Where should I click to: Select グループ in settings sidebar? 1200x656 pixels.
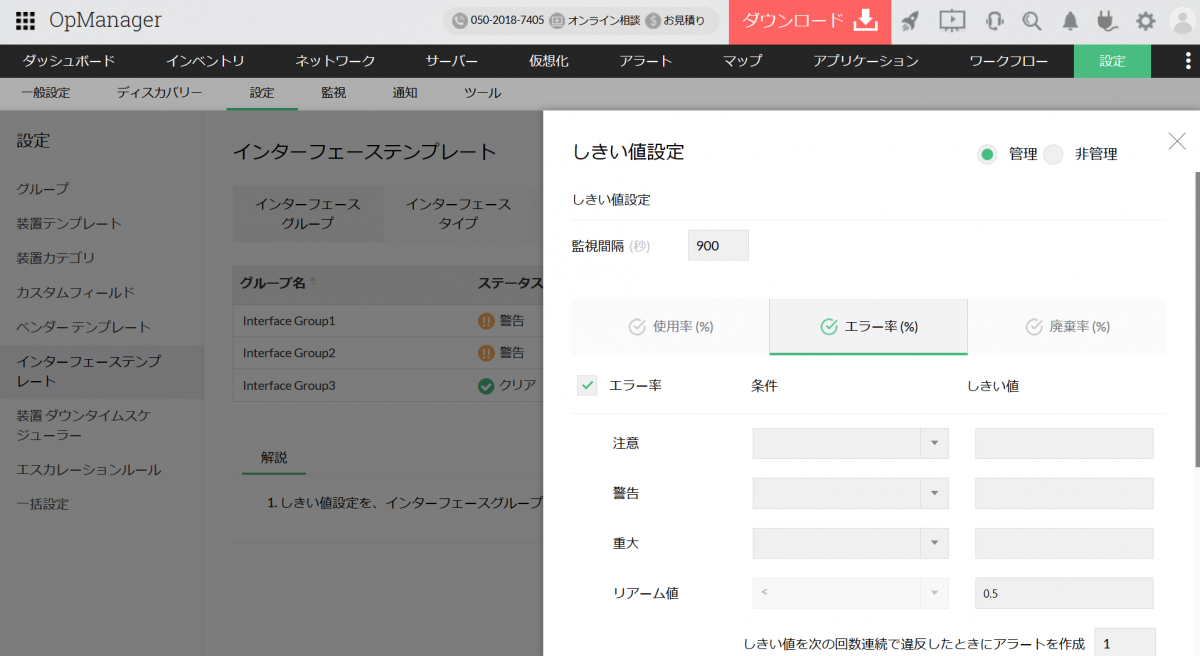pyautogui.click(x=43, y=188)
